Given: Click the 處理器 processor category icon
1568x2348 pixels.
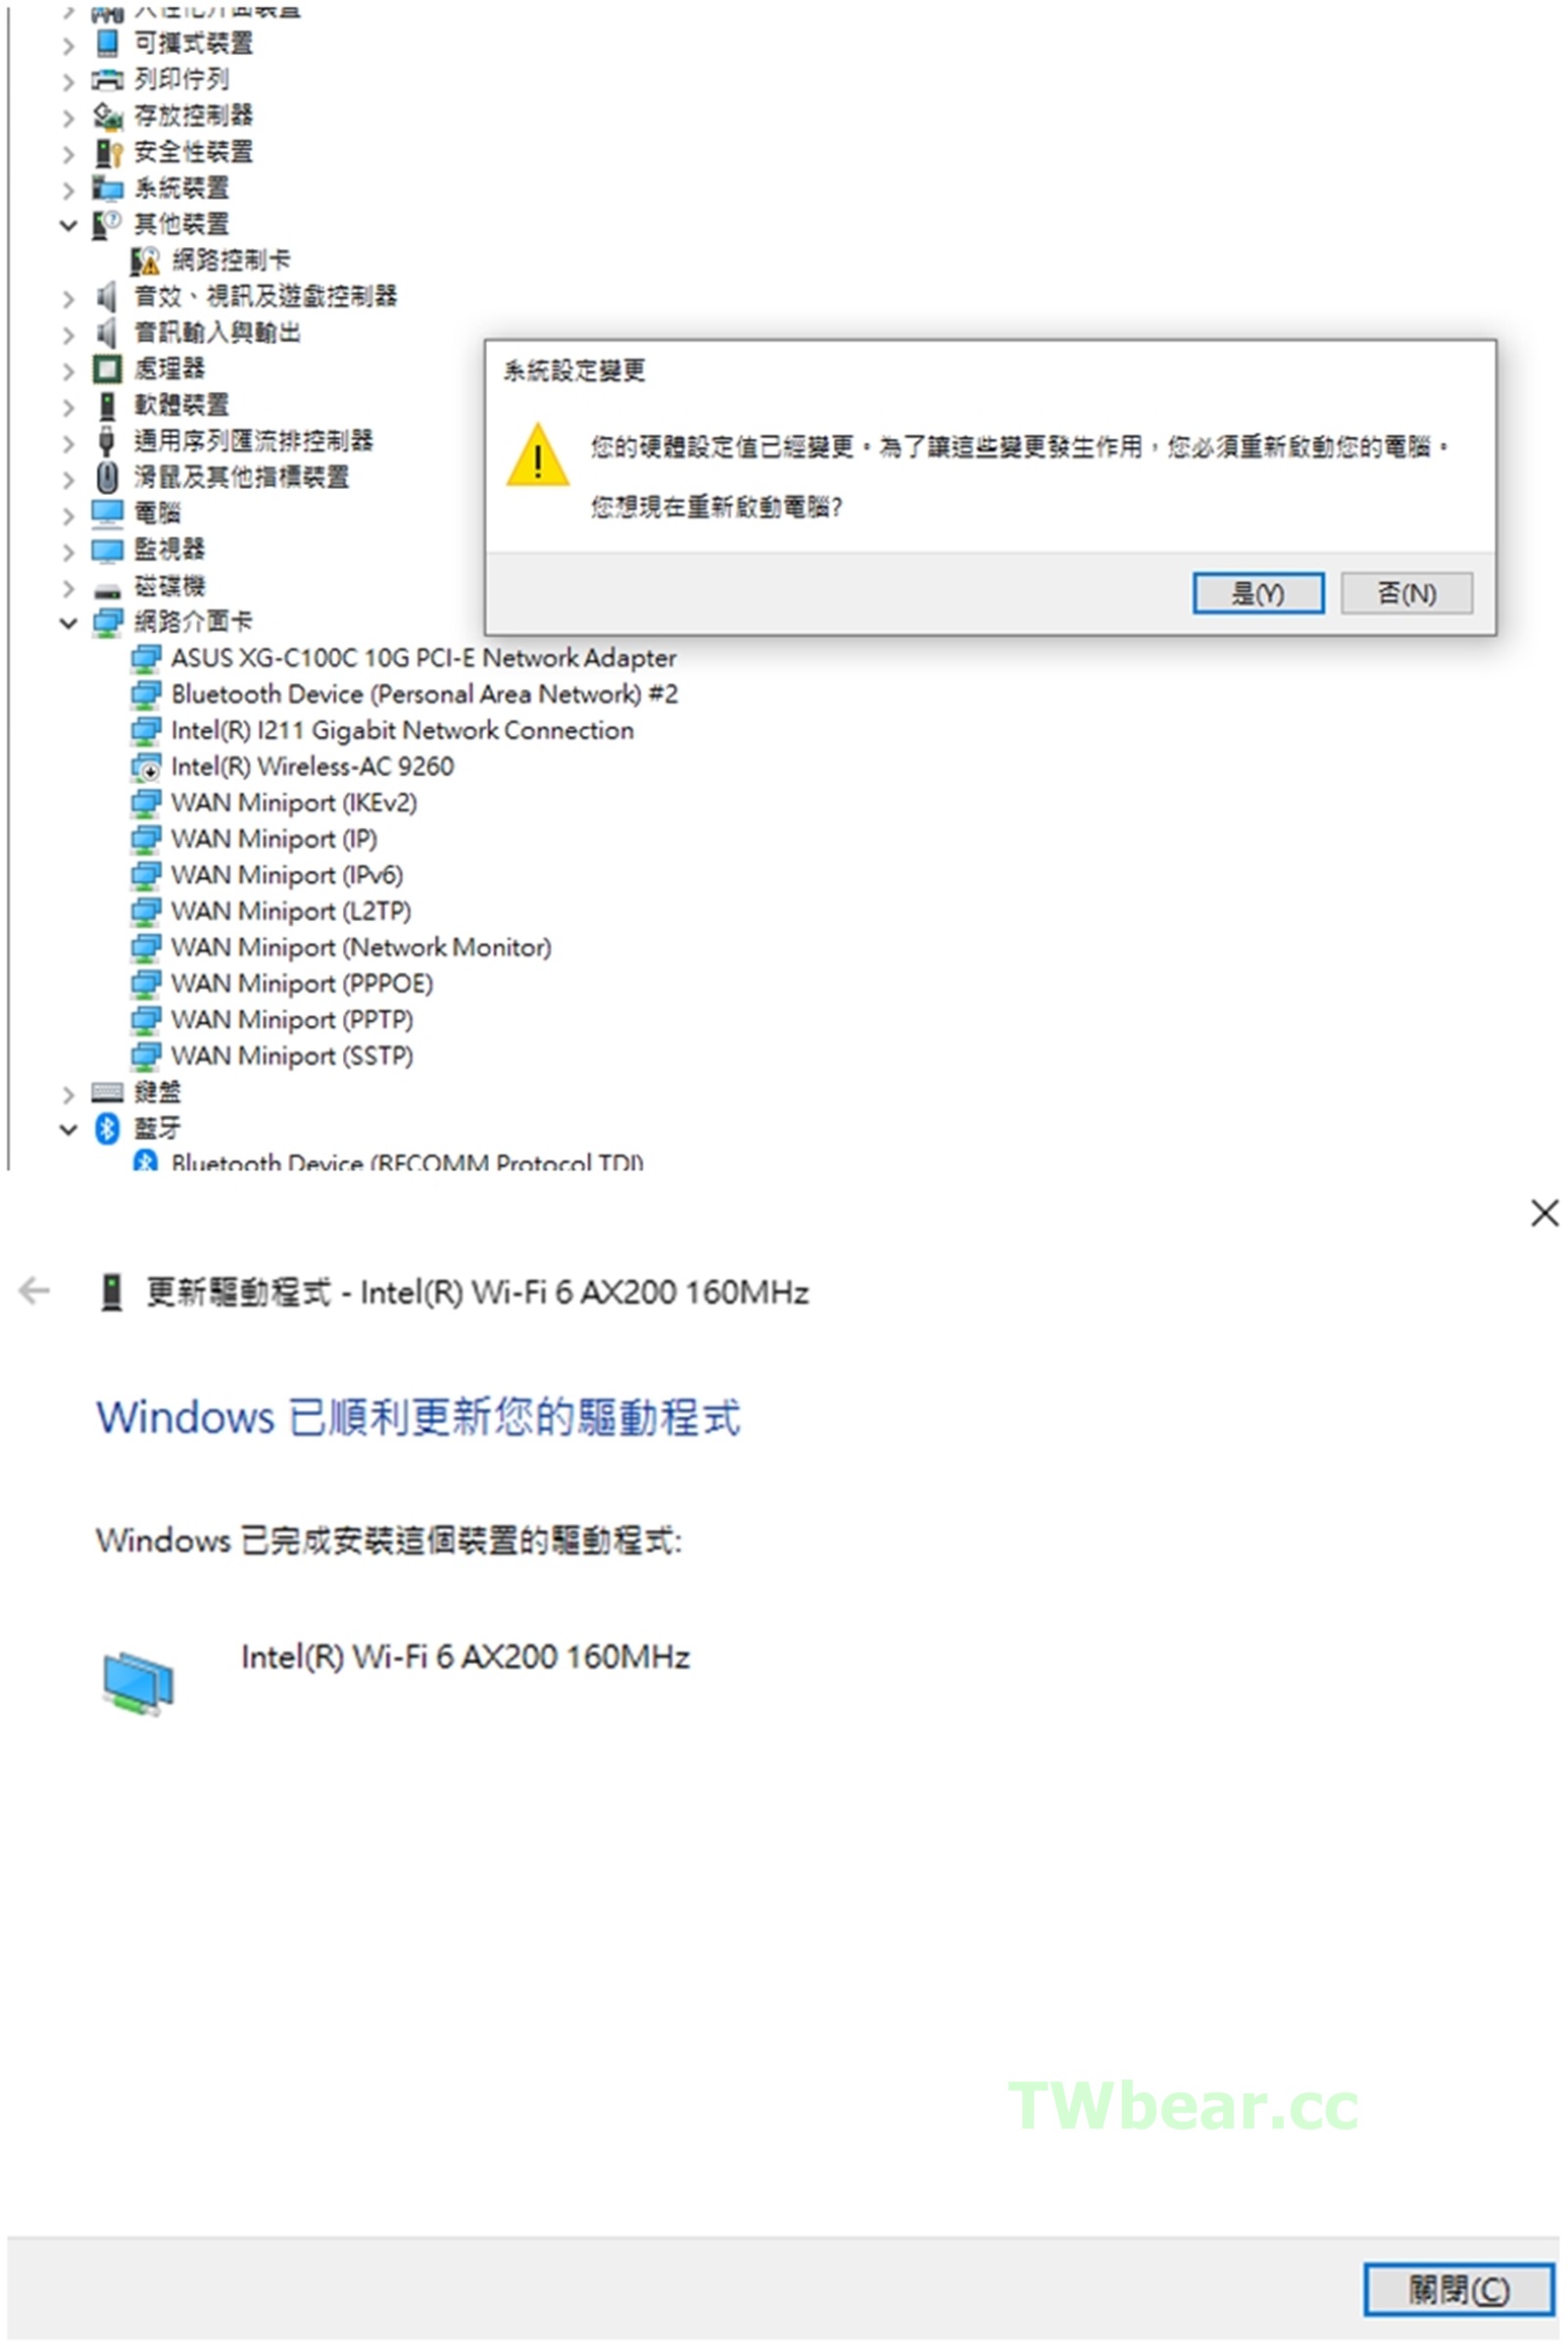Looking at the screenshot, I should tap(107, 369).
